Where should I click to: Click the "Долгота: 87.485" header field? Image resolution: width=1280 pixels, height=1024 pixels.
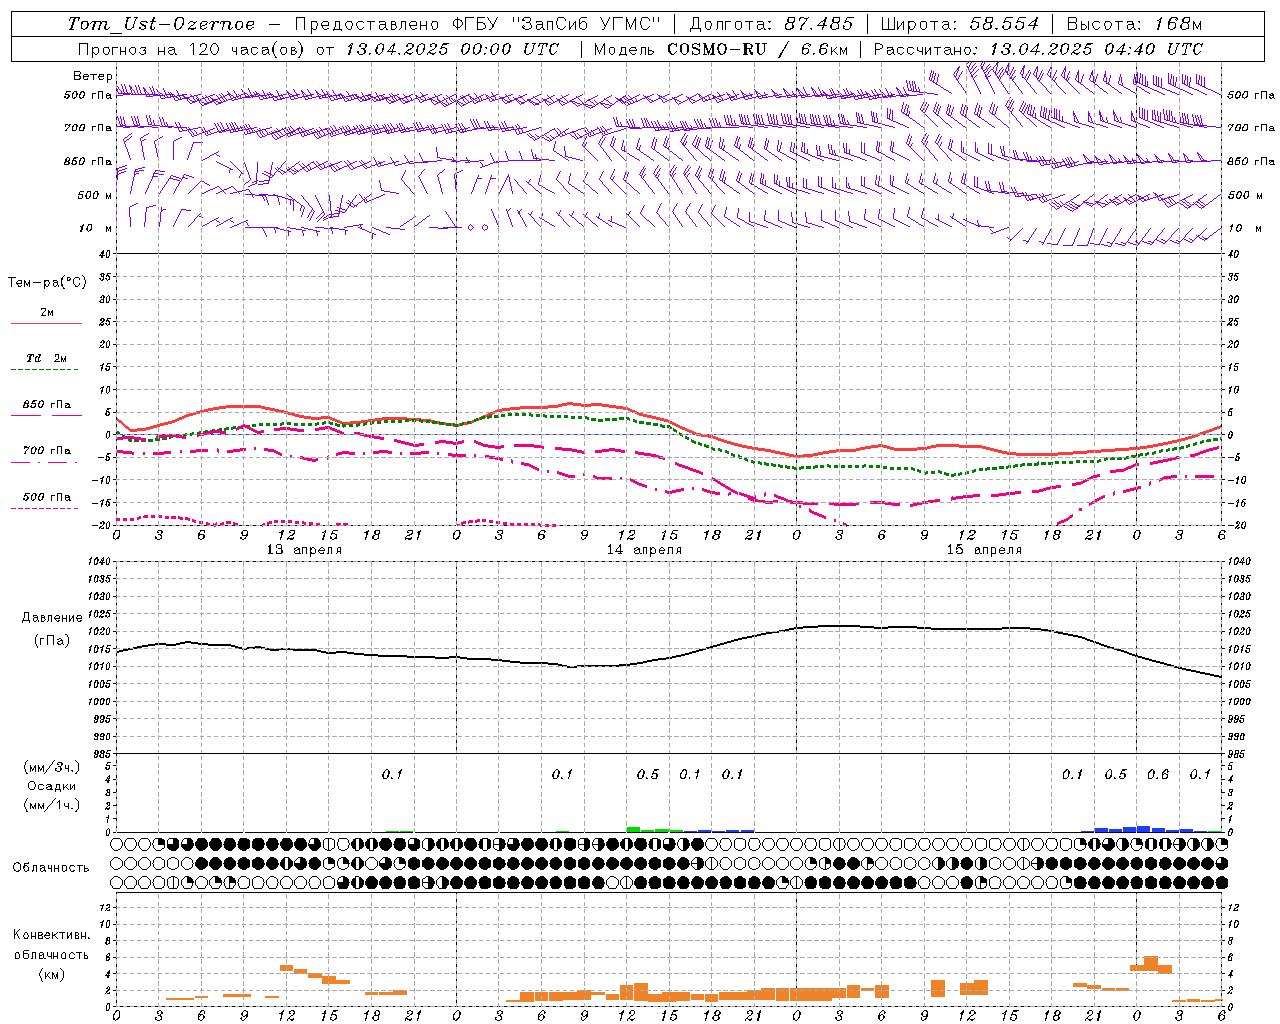[772, 24]
